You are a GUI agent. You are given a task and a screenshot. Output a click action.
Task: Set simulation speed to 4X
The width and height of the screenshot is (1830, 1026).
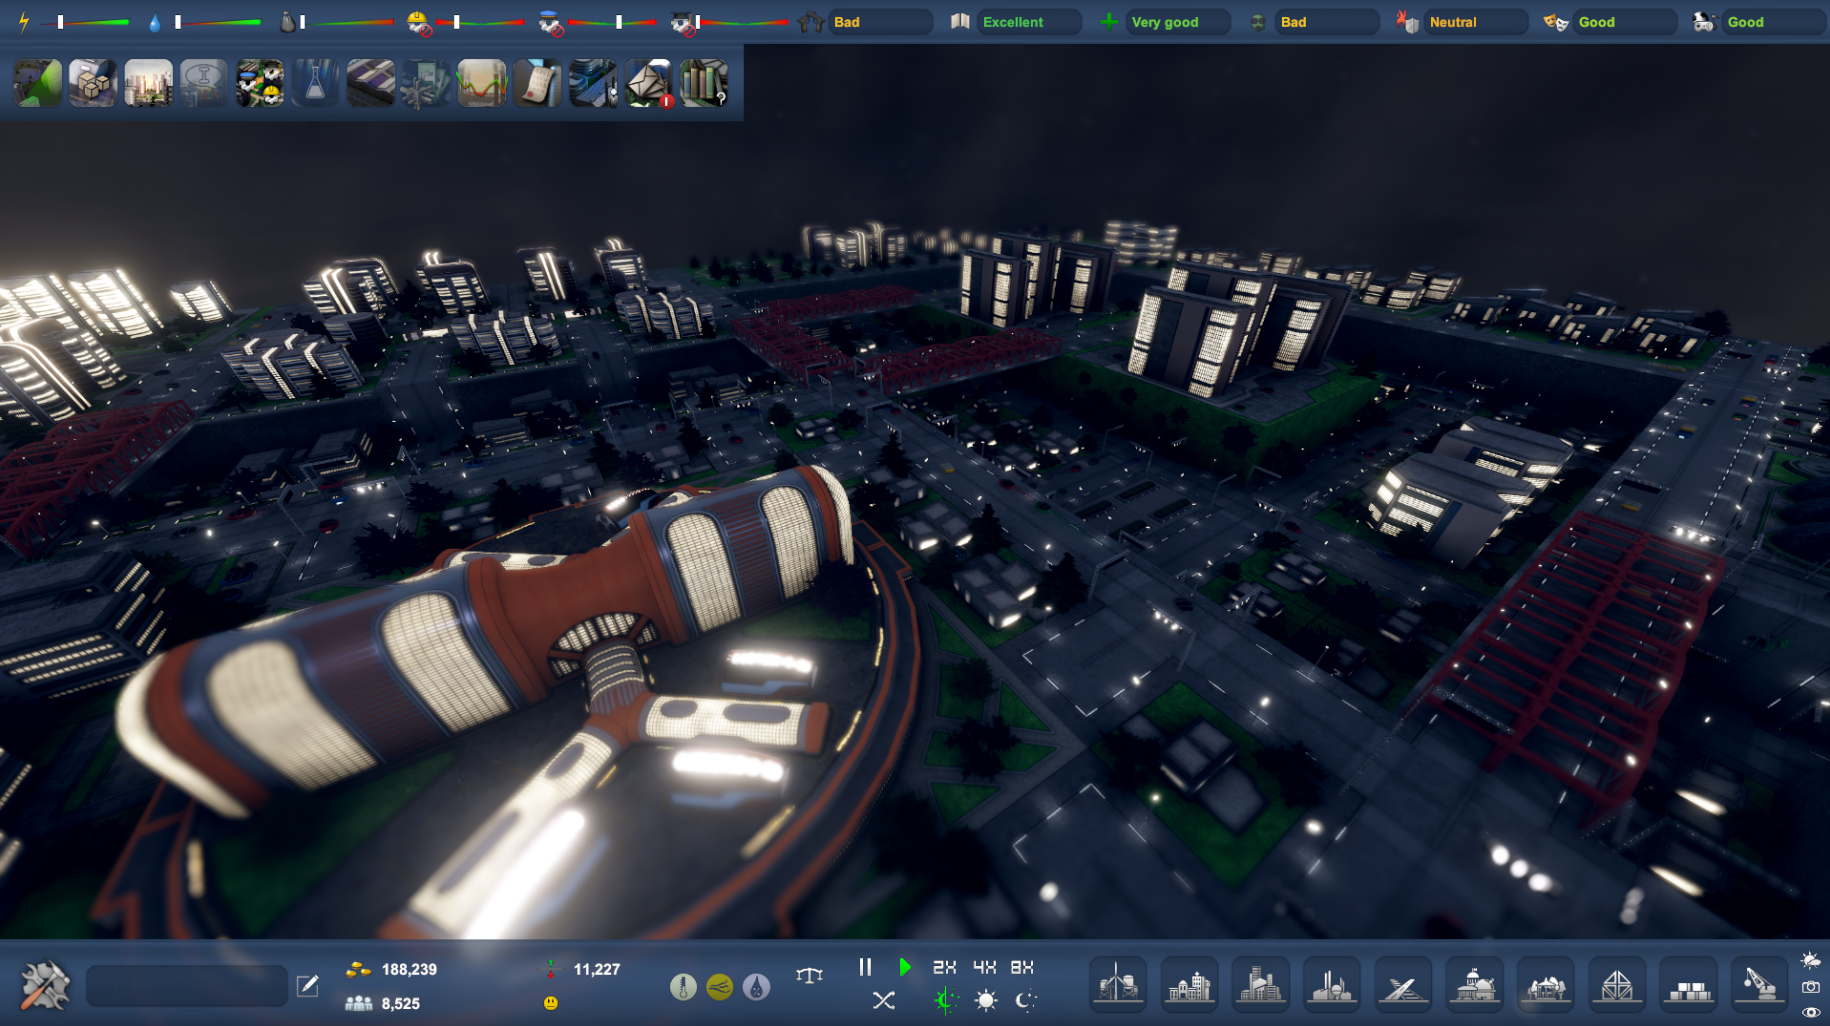coord(984,967)
